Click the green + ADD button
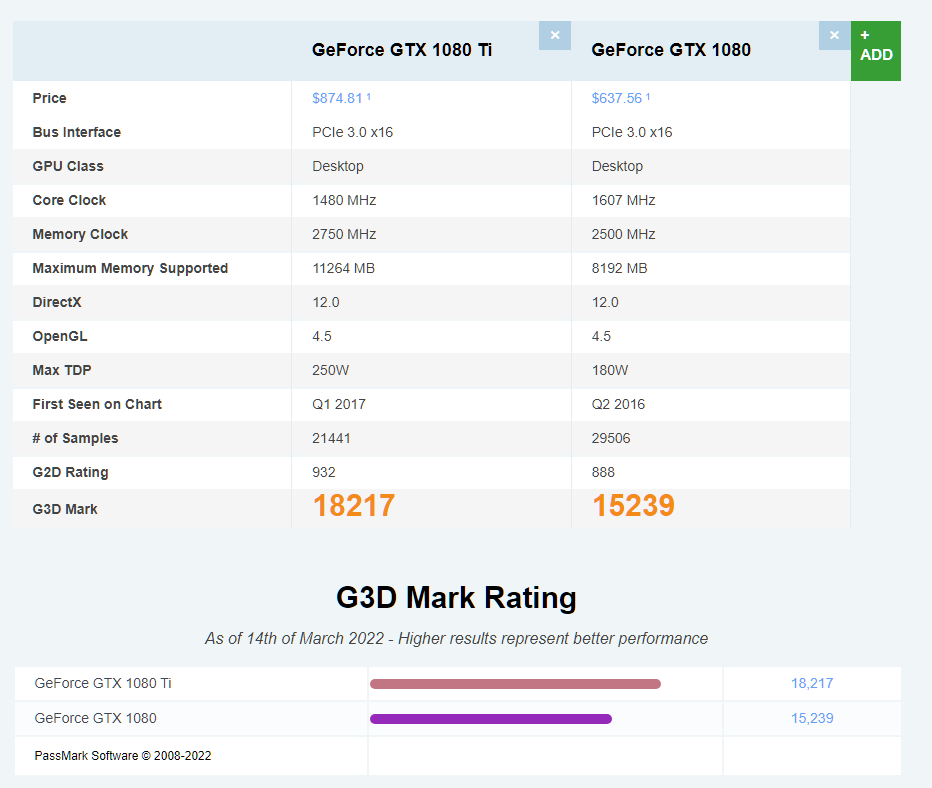932x788 pixels. click(876, 51)
